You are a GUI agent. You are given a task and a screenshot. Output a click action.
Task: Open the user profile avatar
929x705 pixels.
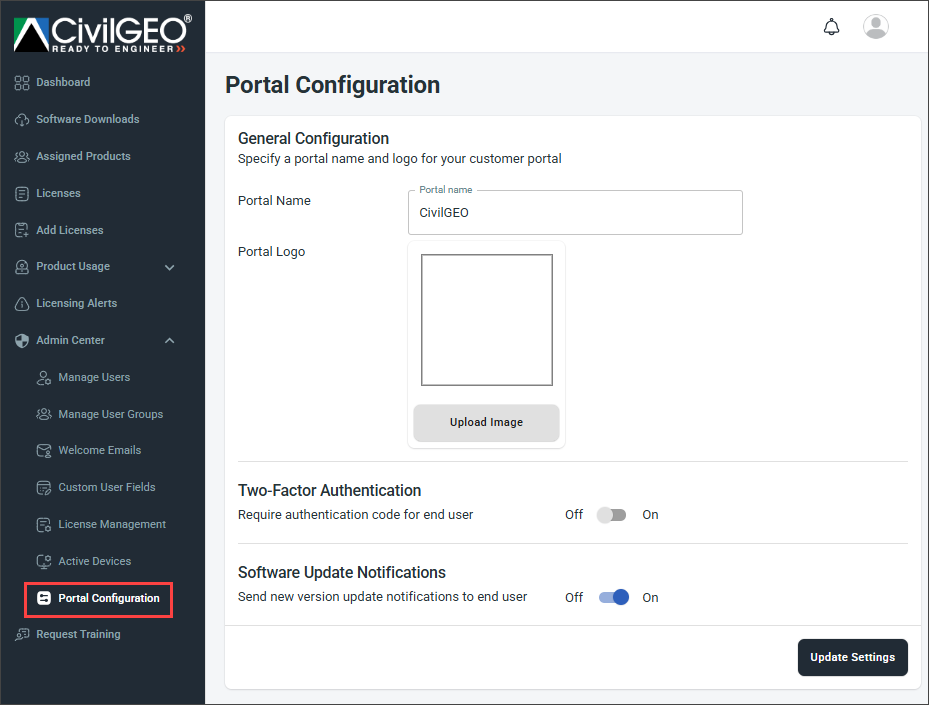click(875, 27)
